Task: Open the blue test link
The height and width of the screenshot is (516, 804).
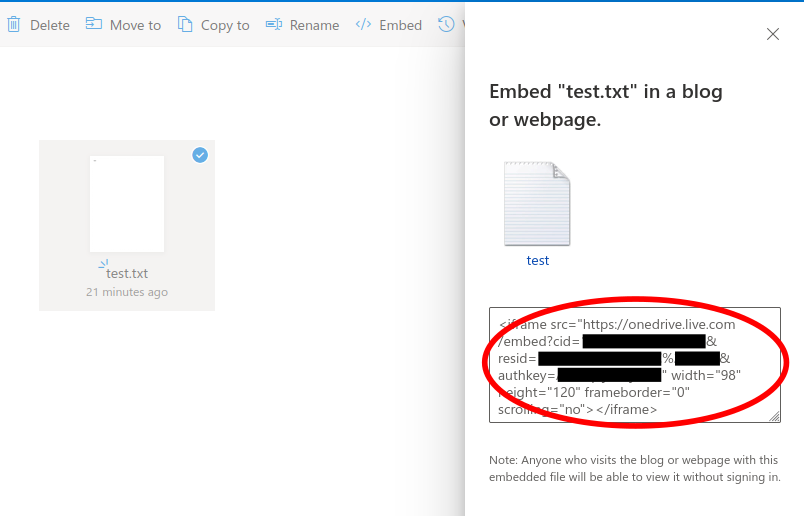Action: (537, 261)
